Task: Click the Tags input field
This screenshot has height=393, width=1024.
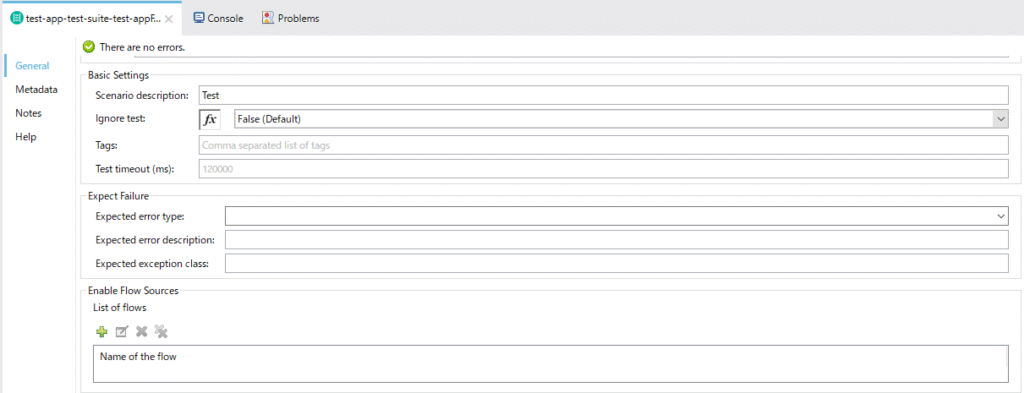Action: 603,145
